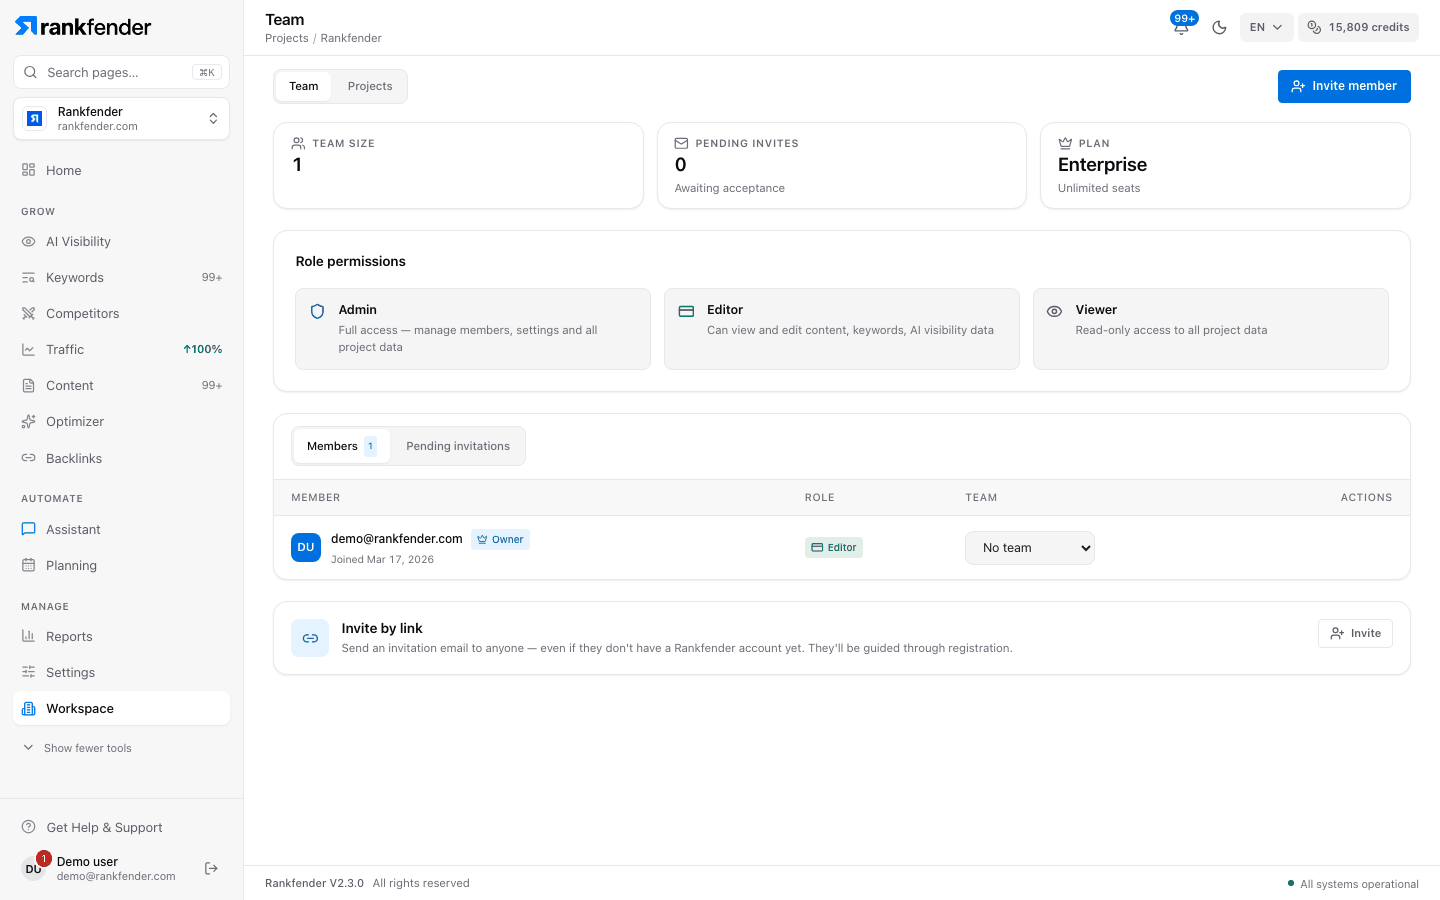
Task: Click the link icon beside Invite by link
Action: click(310, 638)
